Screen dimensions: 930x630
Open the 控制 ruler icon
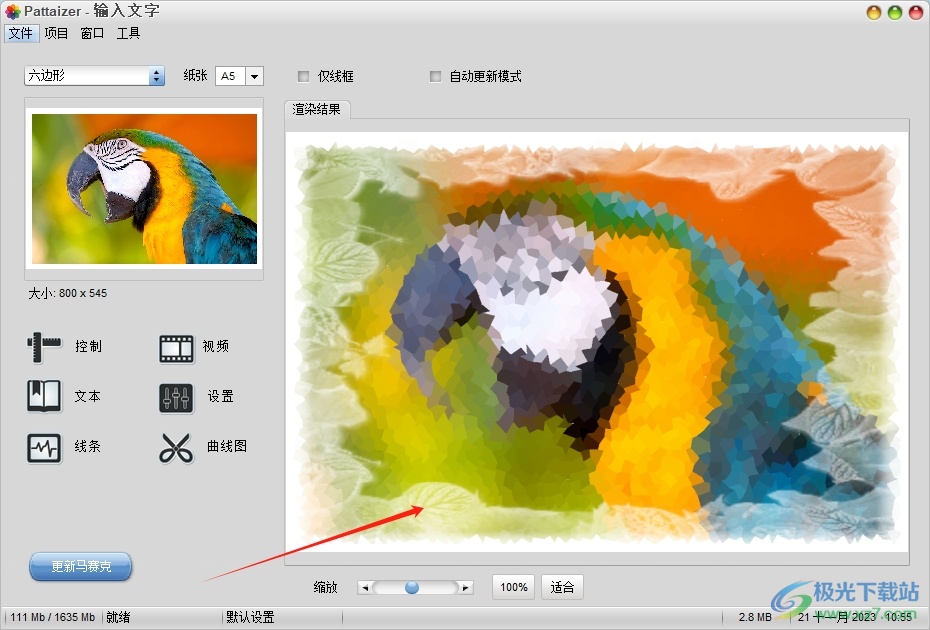[44, 347]
